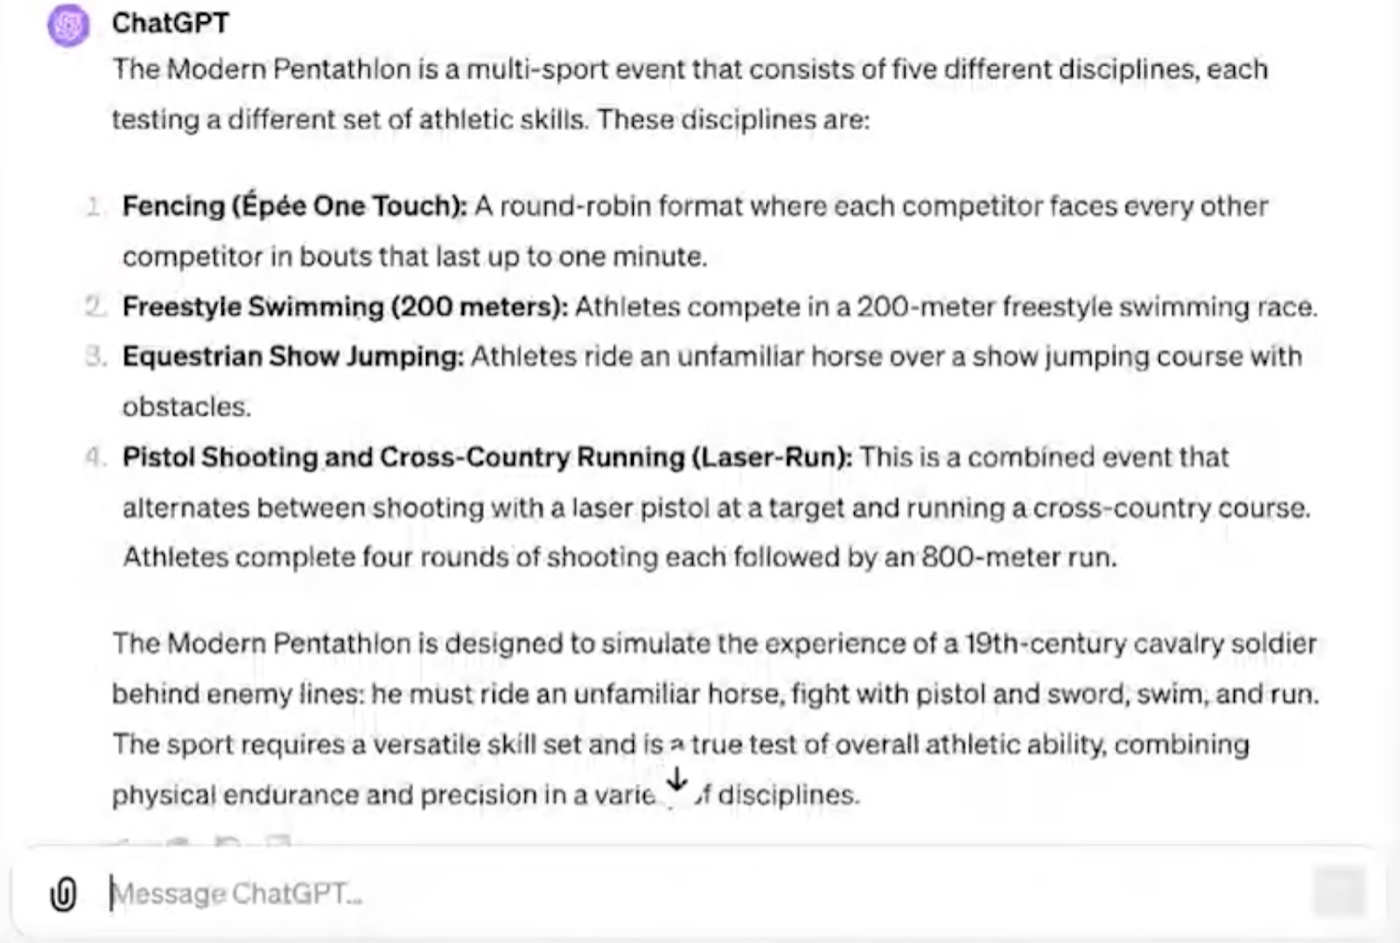The width and height of the screenshot is (1400, 943).
Task: Click the greyed-out send message button
Action: 1339,892
